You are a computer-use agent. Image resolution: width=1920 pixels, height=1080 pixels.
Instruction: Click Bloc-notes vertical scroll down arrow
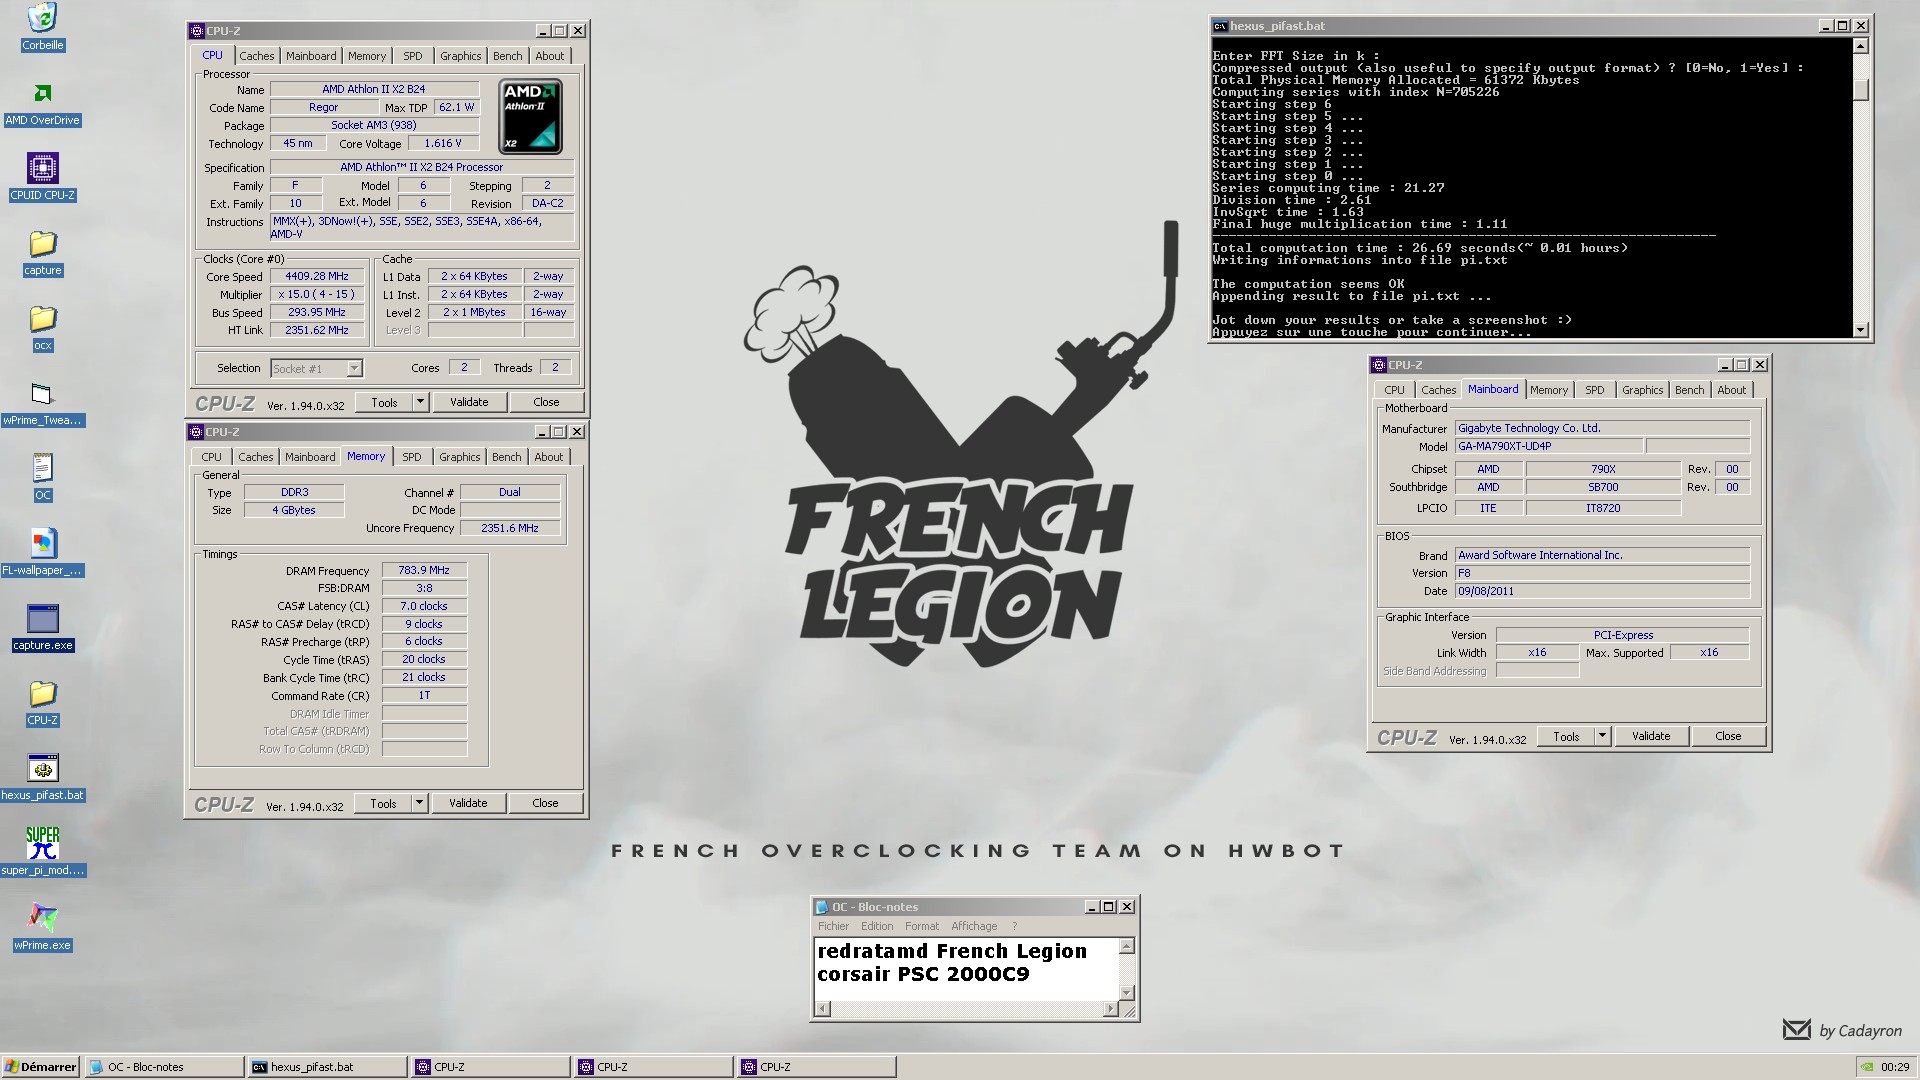pos(1127,993)
